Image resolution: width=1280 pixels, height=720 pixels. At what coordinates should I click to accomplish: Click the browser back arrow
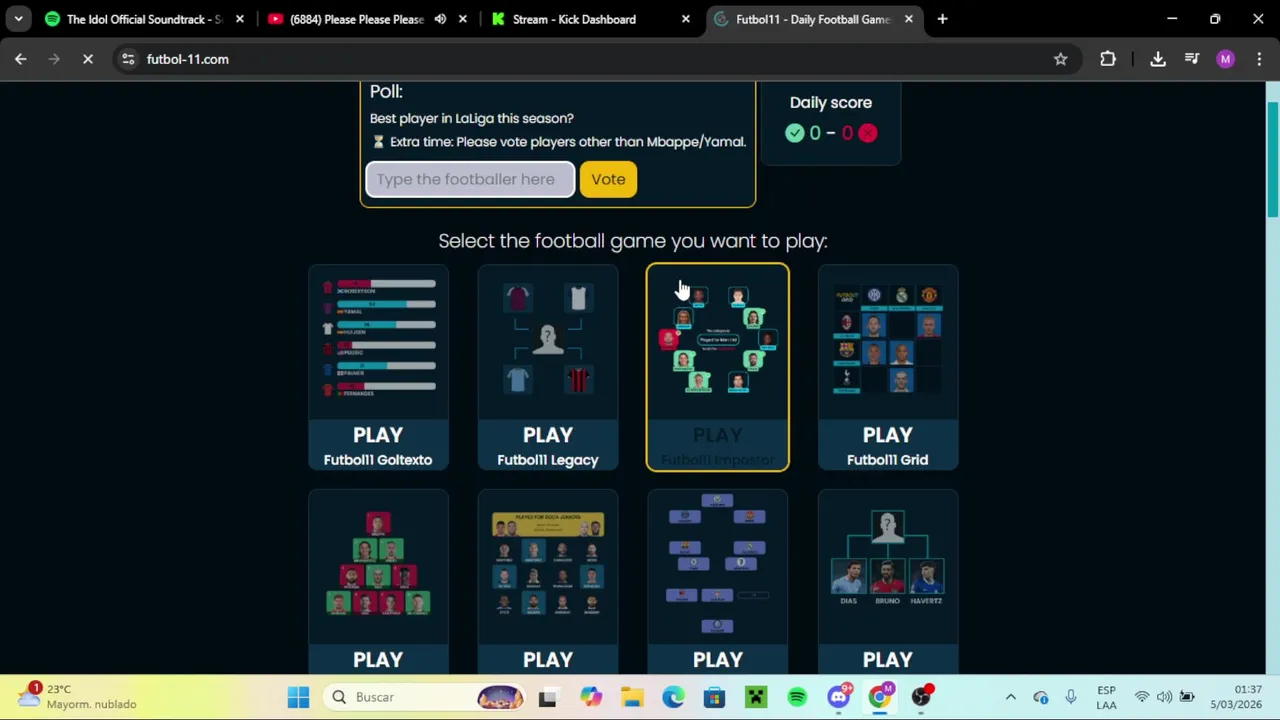pyautogui.click(x=20, y=59)
